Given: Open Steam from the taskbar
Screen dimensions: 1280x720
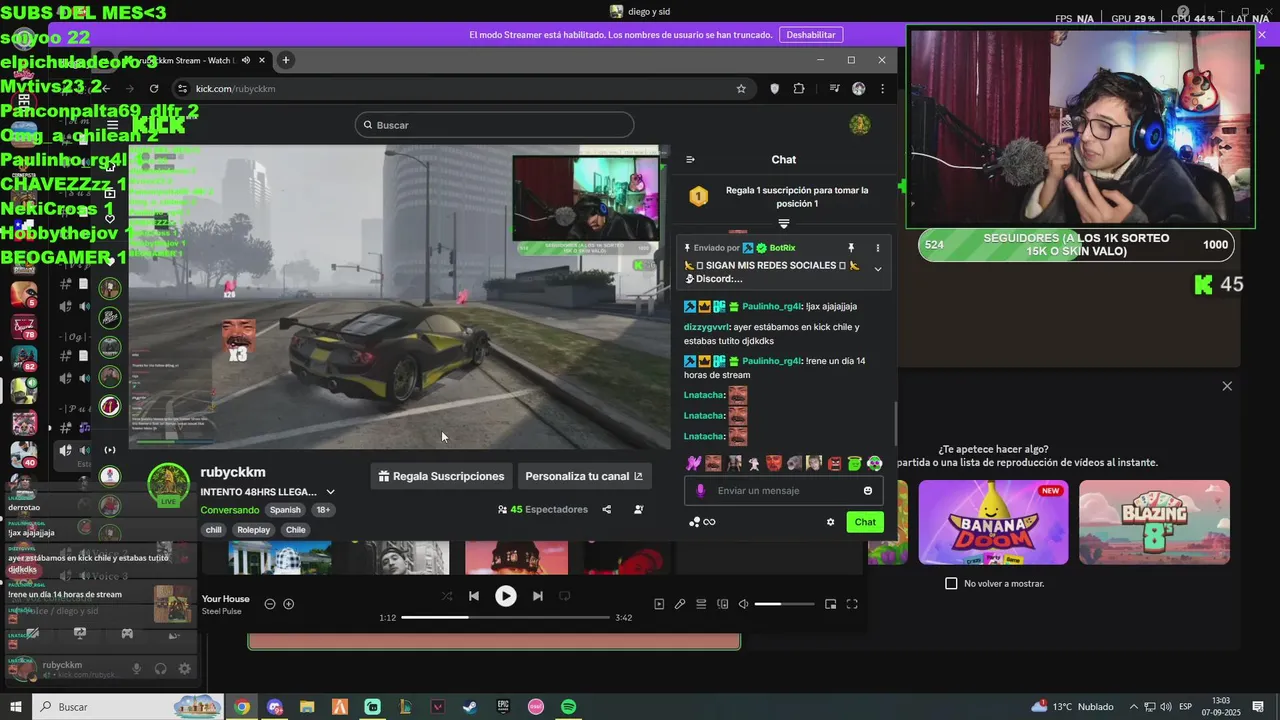Looking at the screenshot, I should pos(470,707).
